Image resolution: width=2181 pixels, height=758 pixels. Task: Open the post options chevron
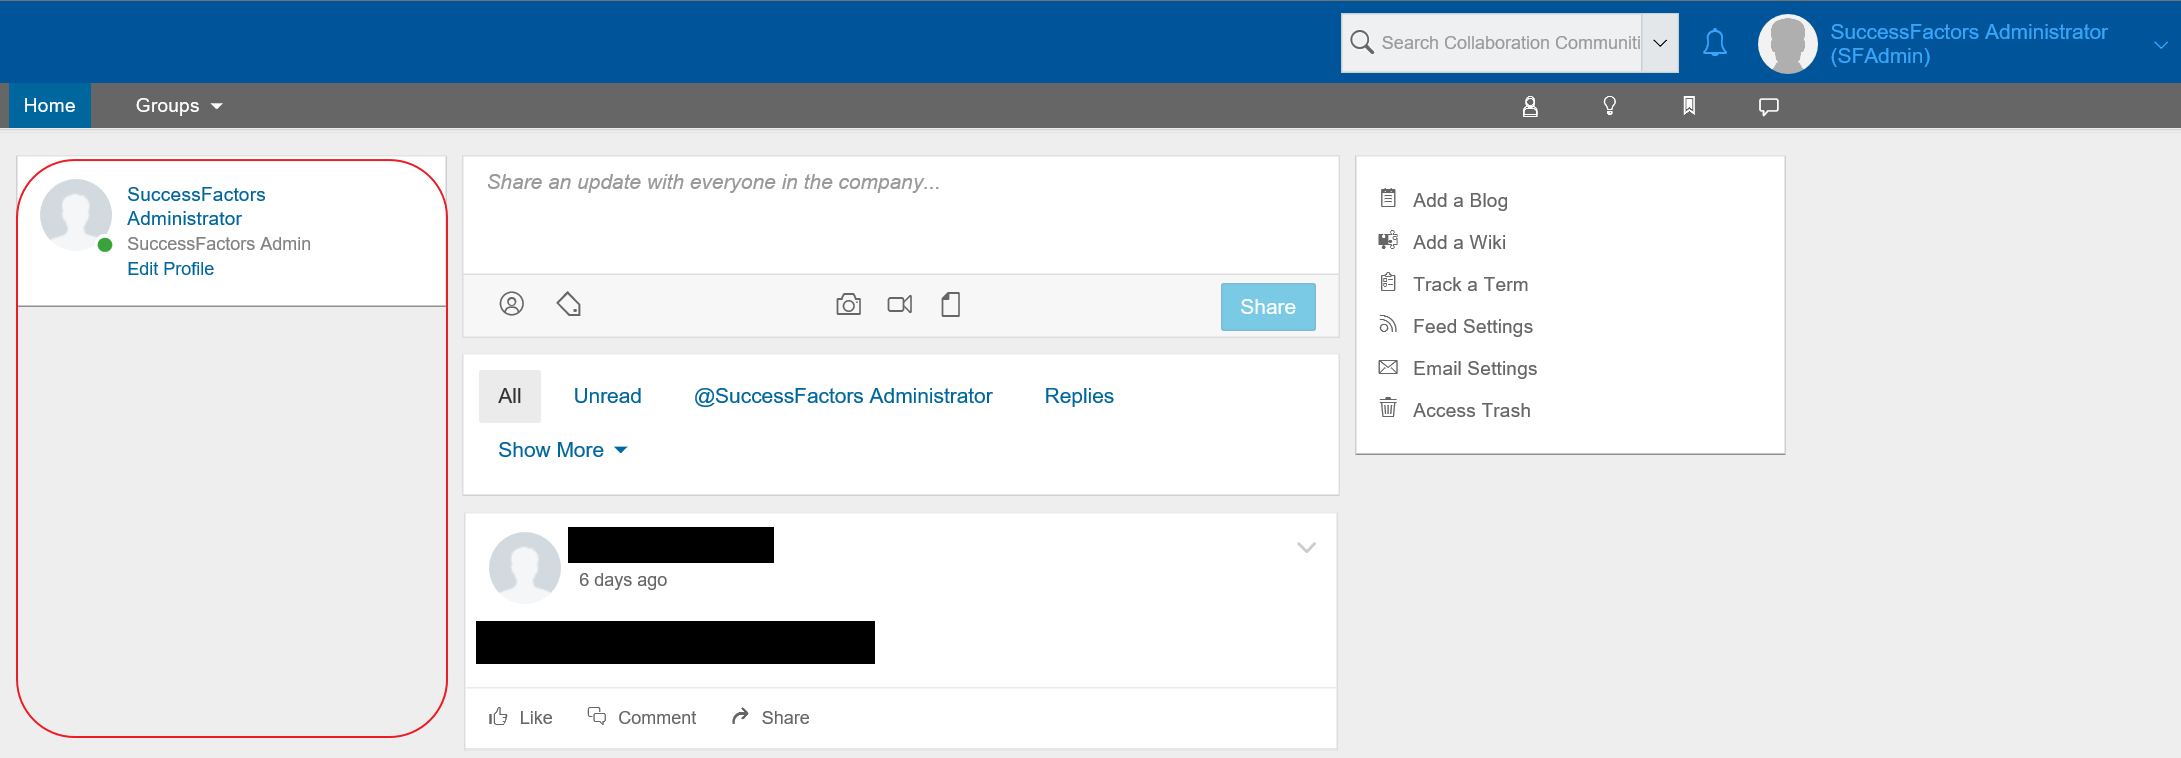point(1306,547)
